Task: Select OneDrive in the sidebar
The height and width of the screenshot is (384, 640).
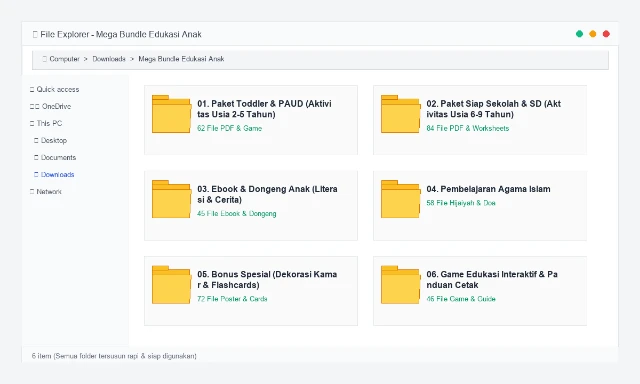Action: [x=51, y=107]
